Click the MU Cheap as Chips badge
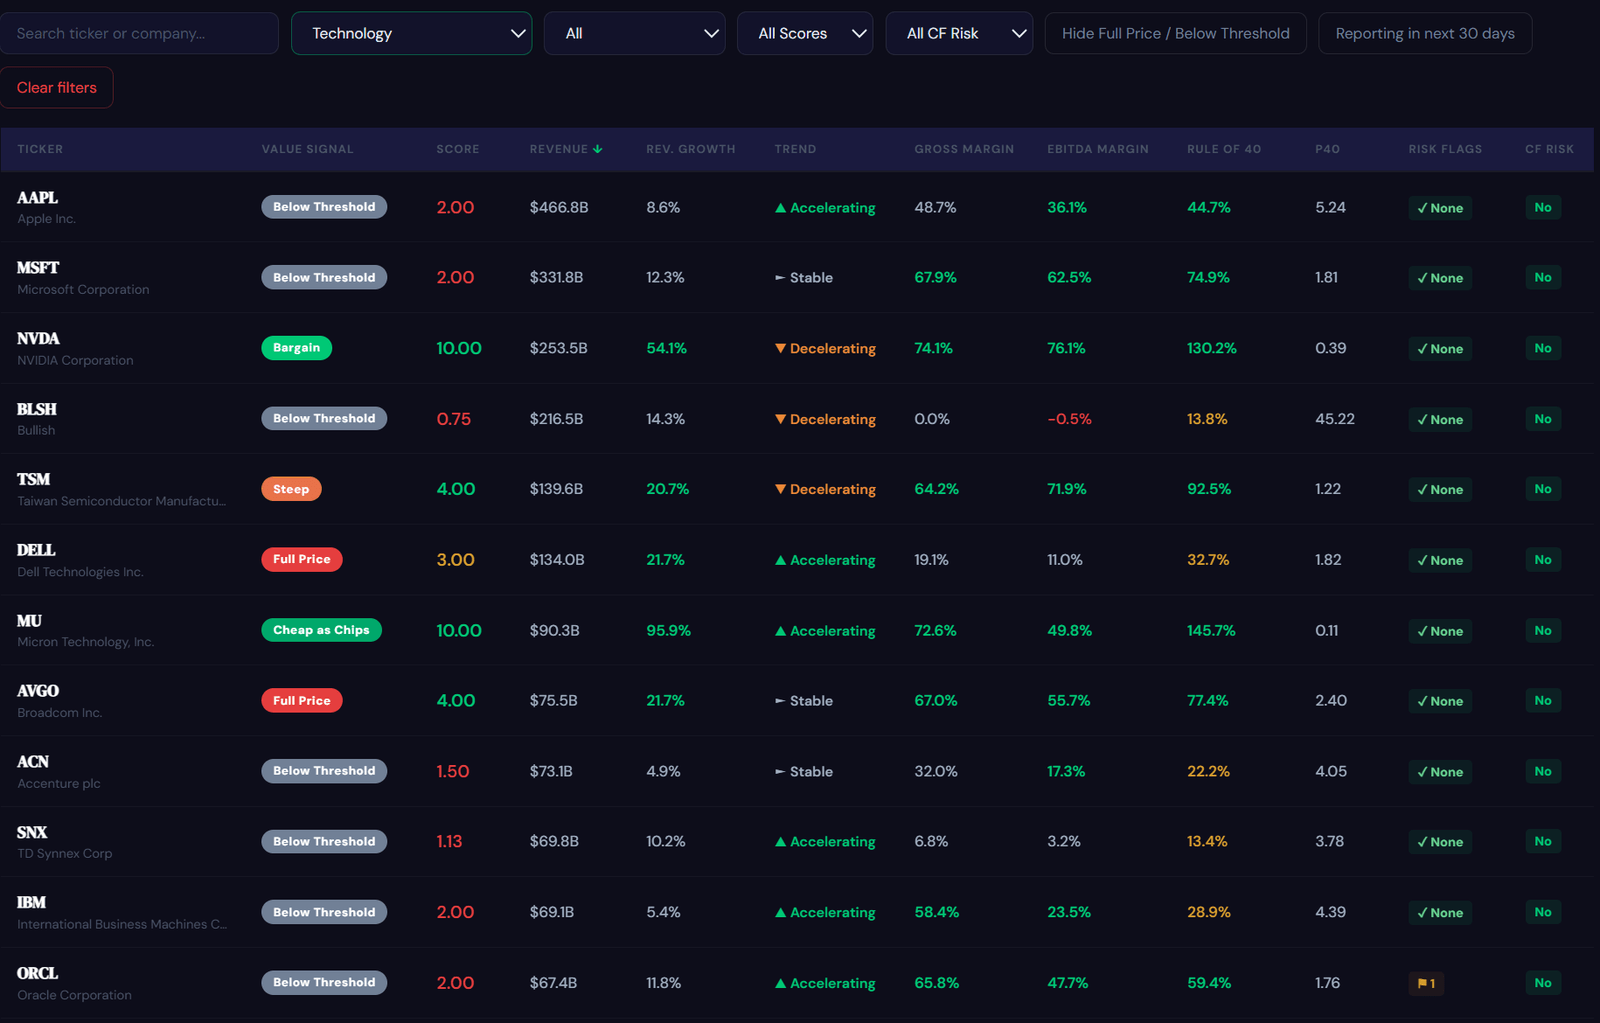 point(321,630)
